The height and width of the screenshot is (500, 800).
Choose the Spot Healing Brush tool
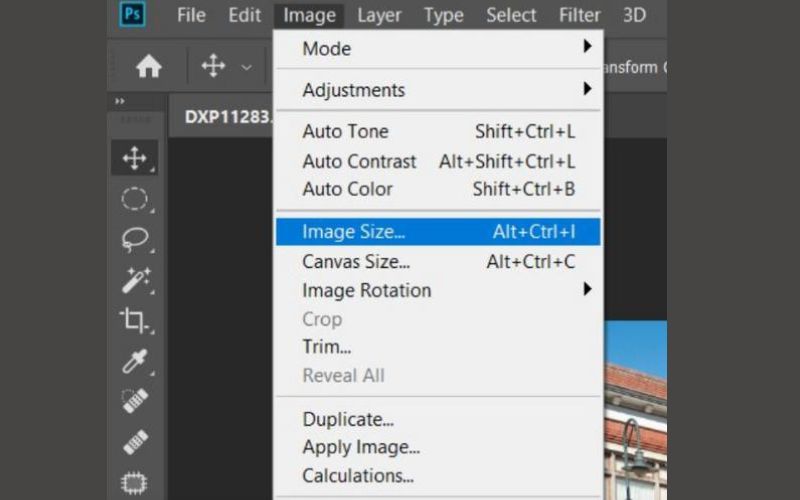click(x=135, y=401)
